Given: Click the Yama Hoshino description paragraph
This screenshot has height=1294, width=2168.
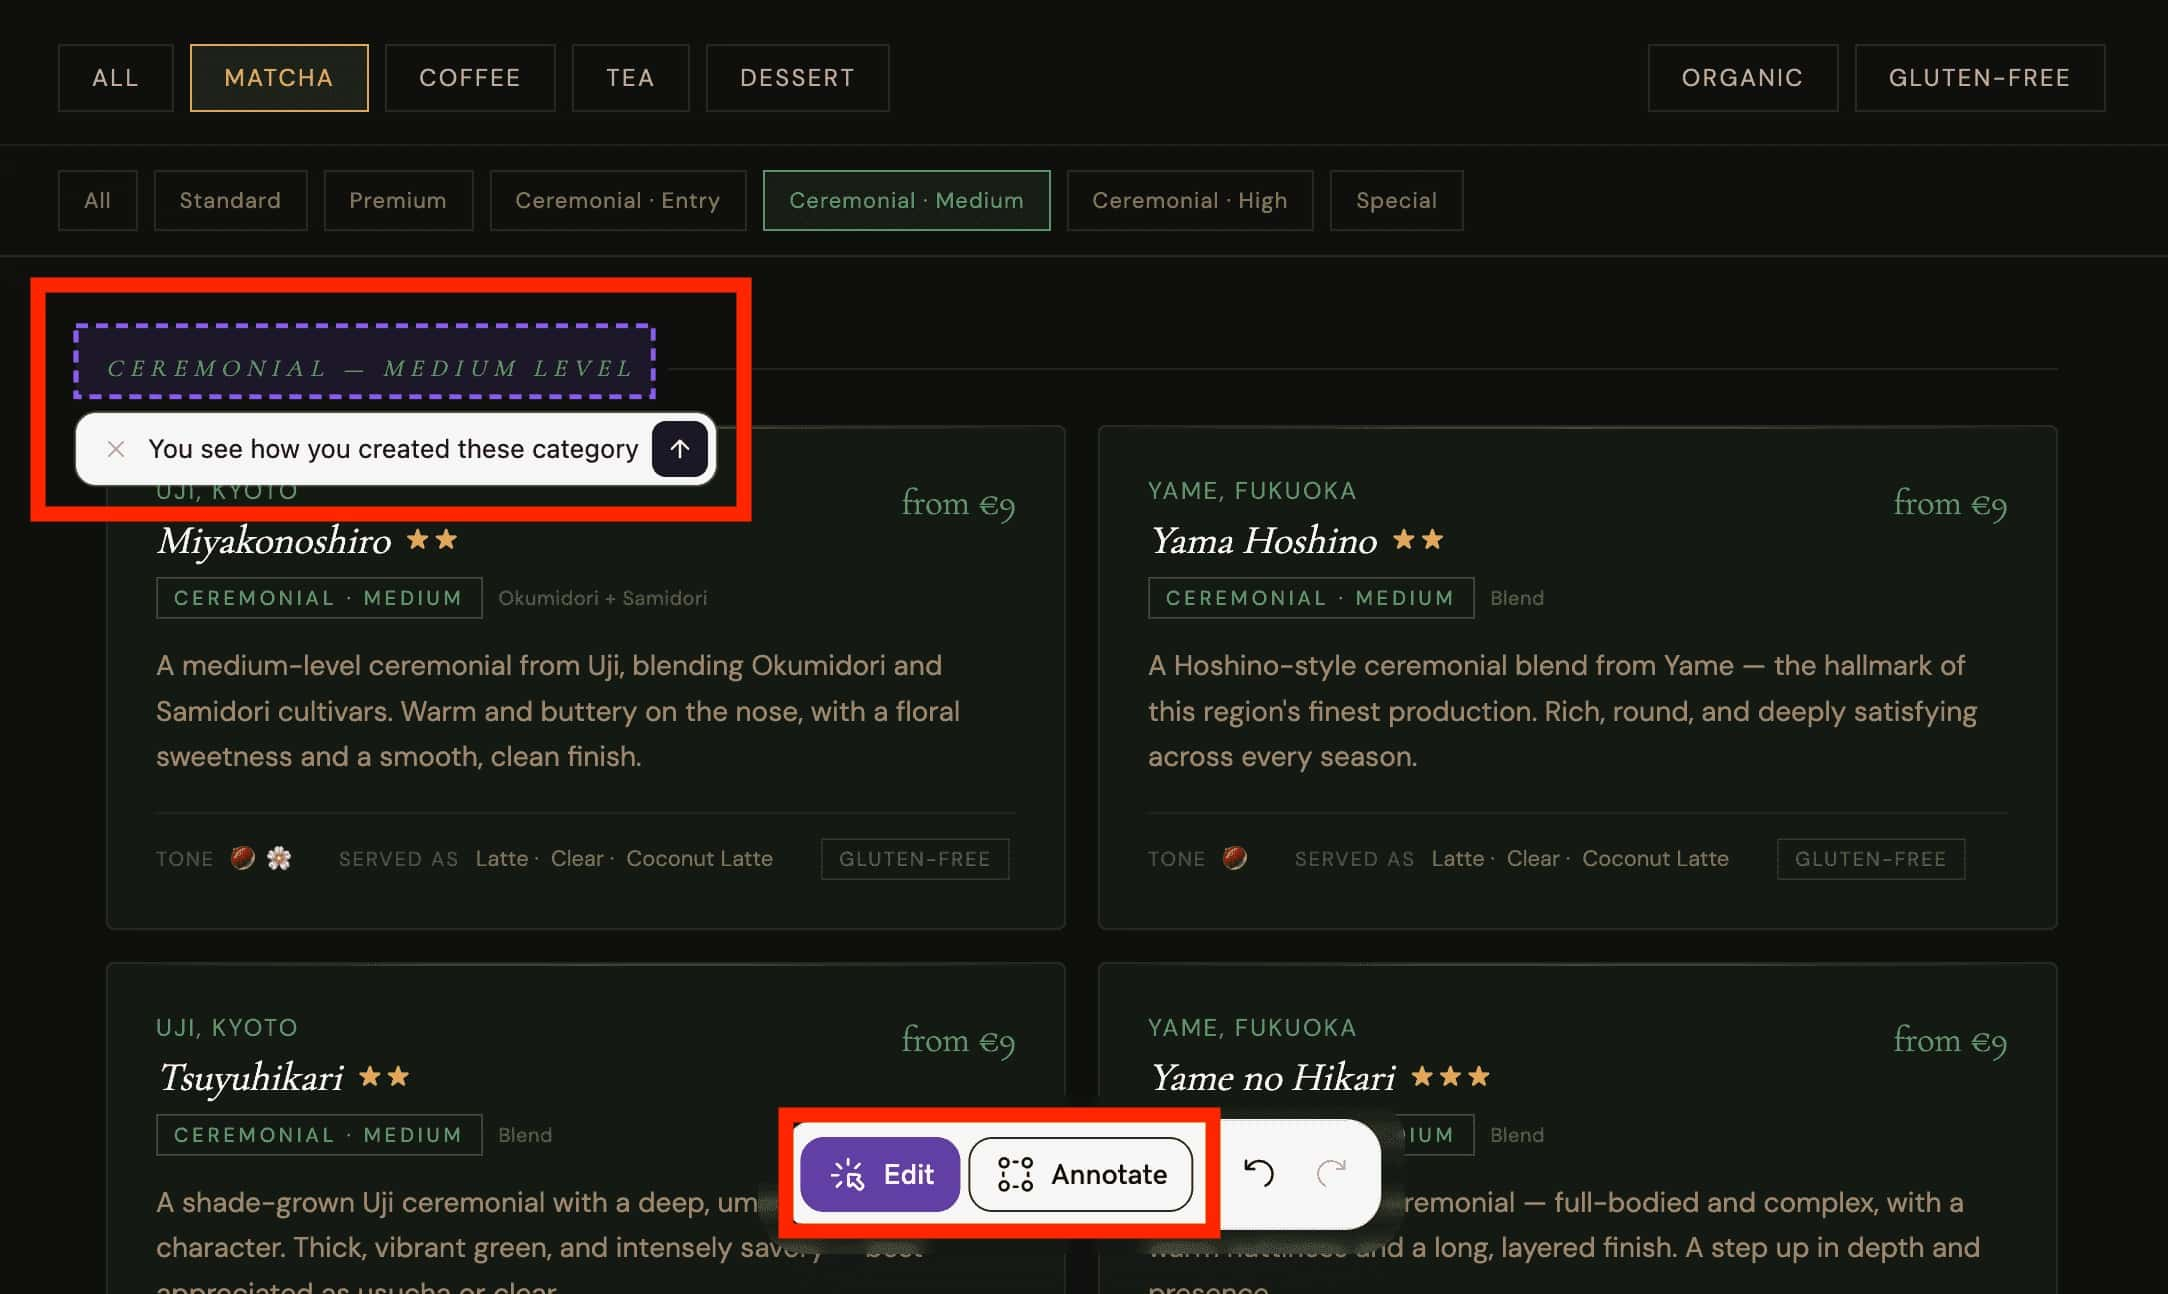Looking at the screenshot, I should click(1562, 711).
